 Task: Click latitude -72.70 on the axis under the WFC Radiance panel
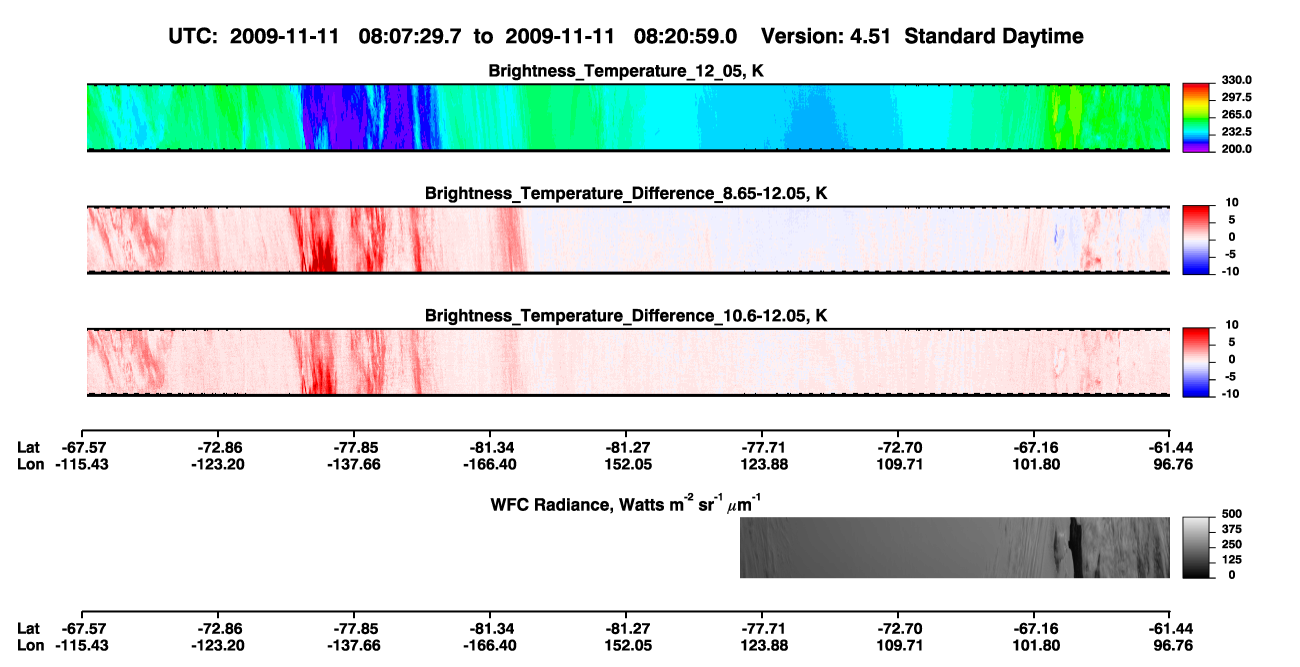(x=897, y=628)
